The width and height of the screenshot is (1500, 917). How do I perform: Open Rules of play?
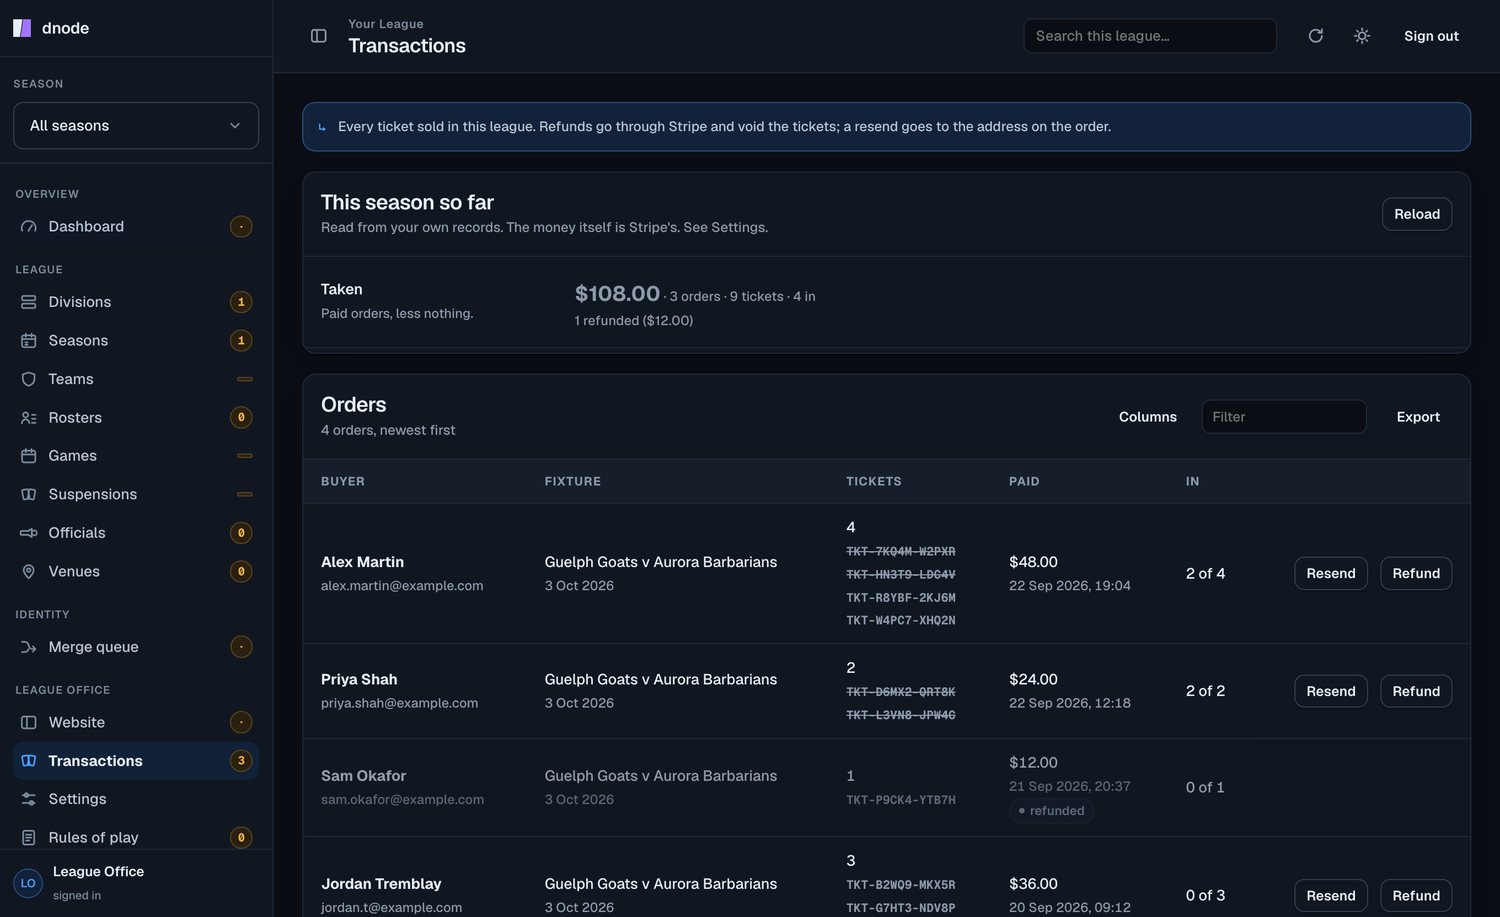coord(136,838)
